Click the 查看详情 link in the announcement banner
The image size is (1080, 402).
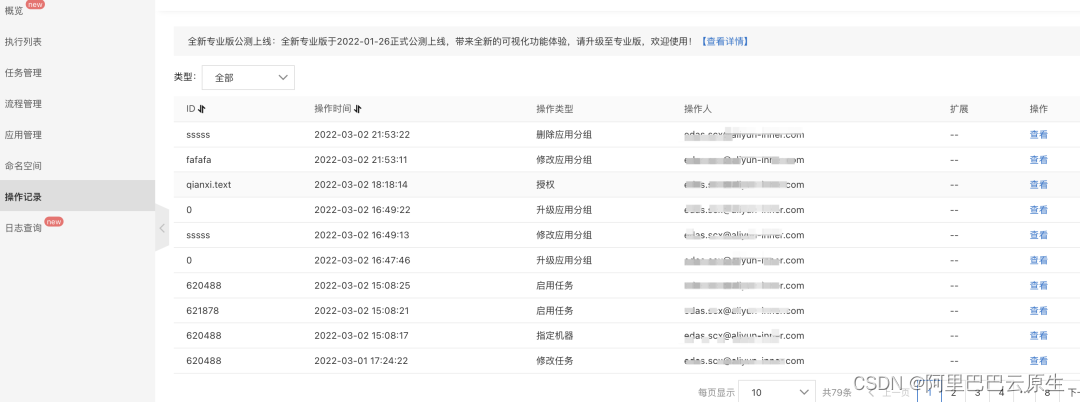(724, 42)
